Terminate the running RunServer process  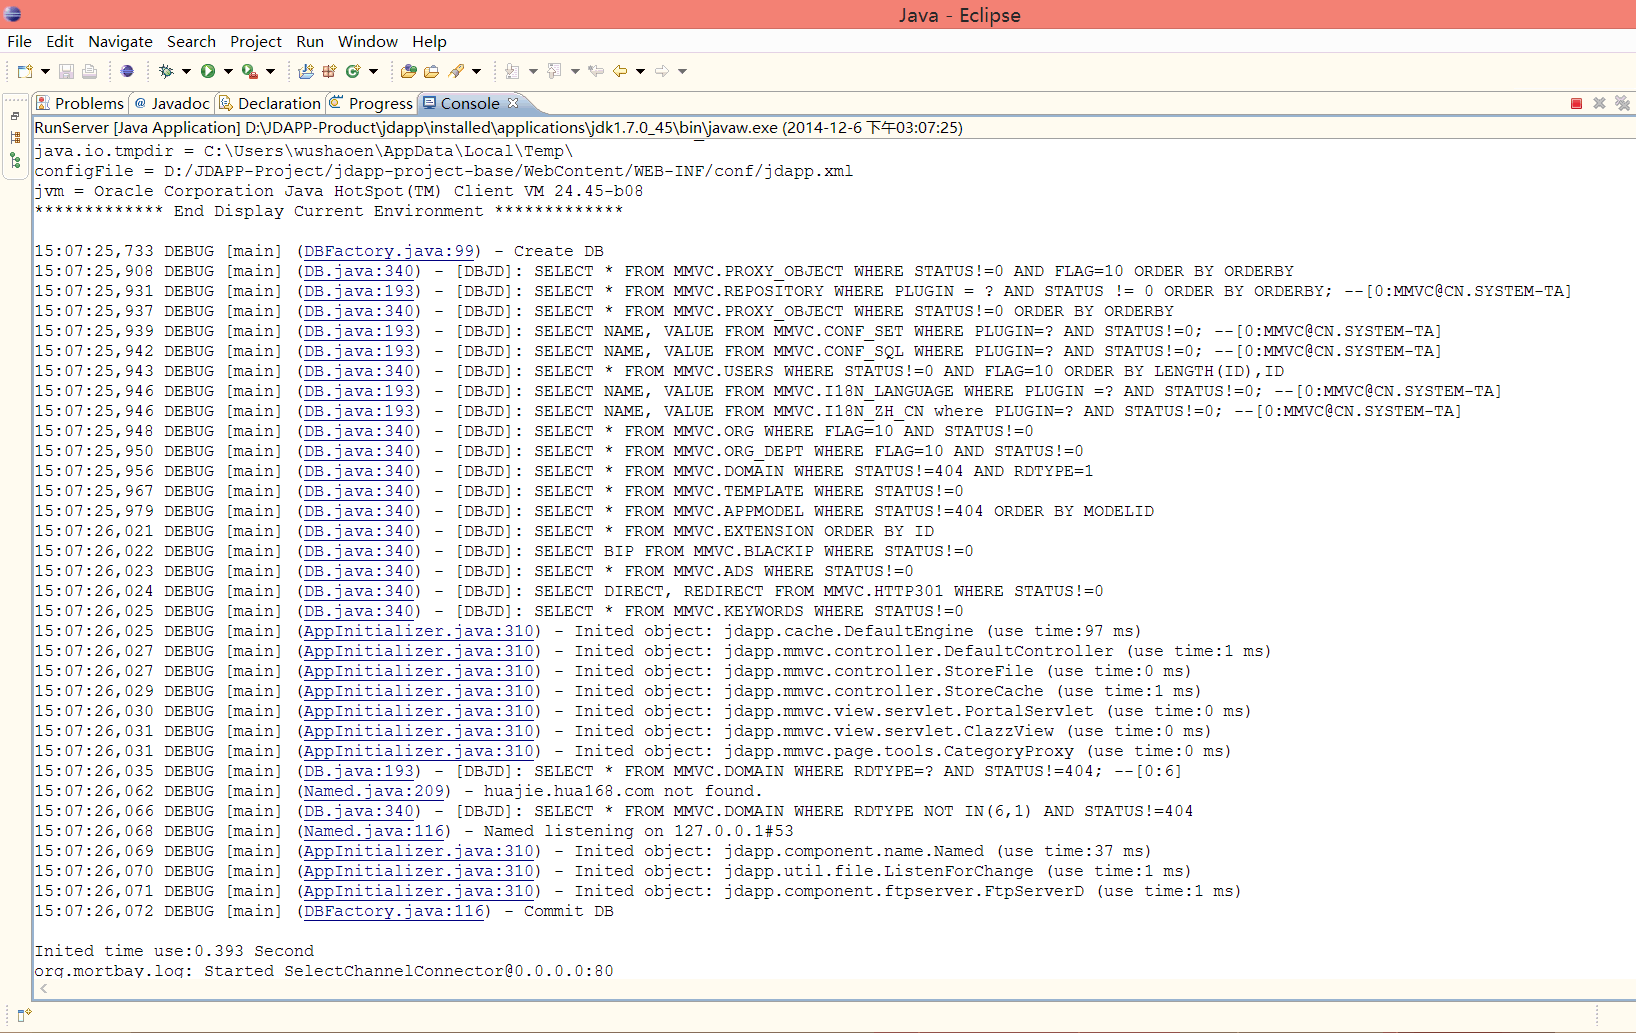click(x=1576, y=104)
